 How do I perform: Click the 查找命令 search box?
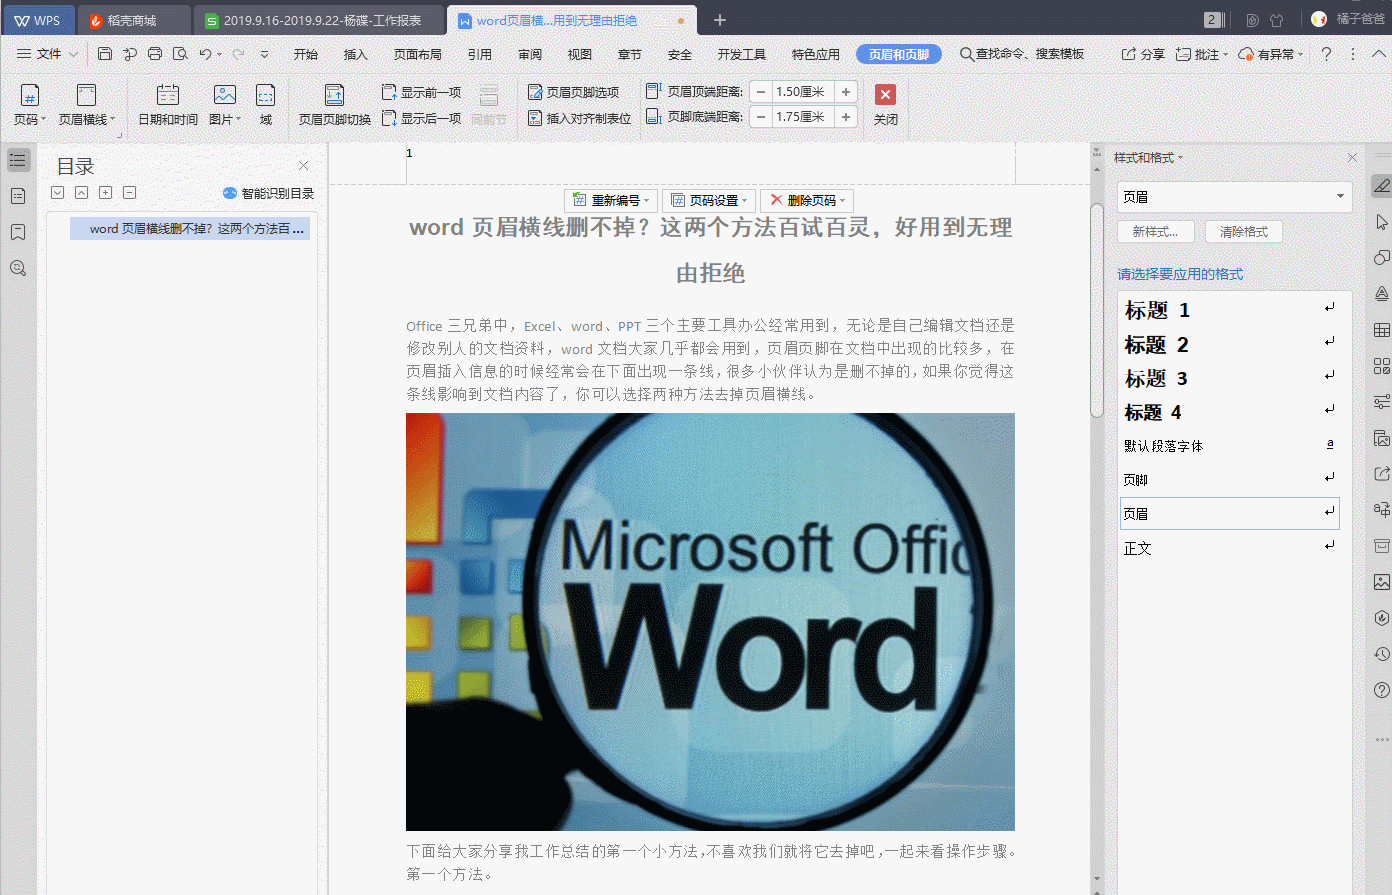point(1022,54)
